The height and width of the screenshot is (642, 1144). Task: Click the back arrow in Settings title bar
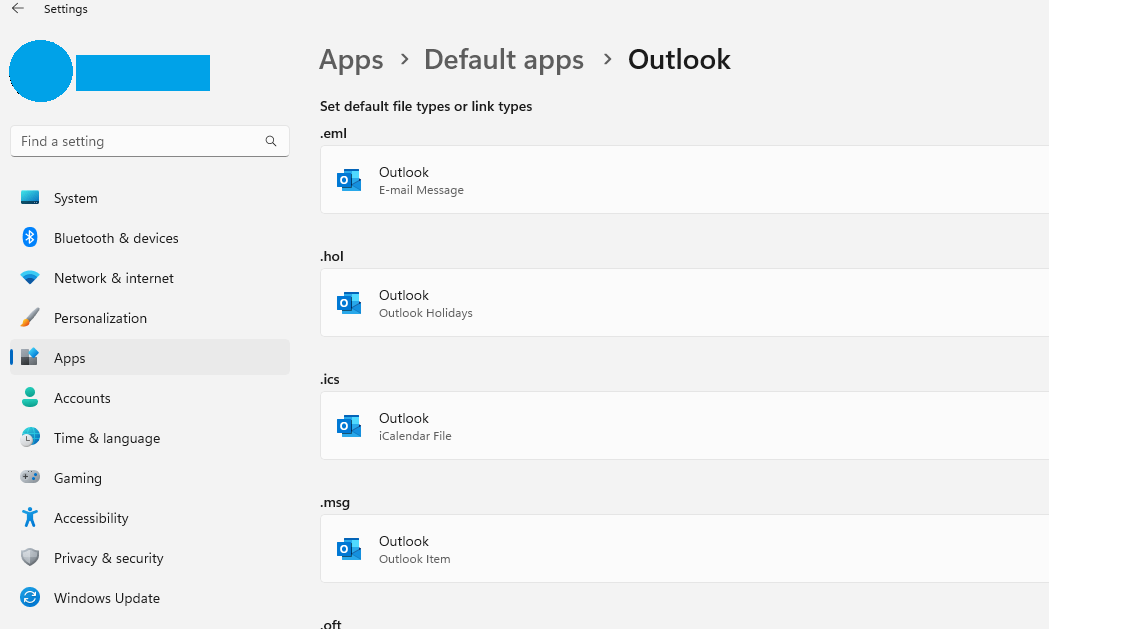[x=18, y=9]
